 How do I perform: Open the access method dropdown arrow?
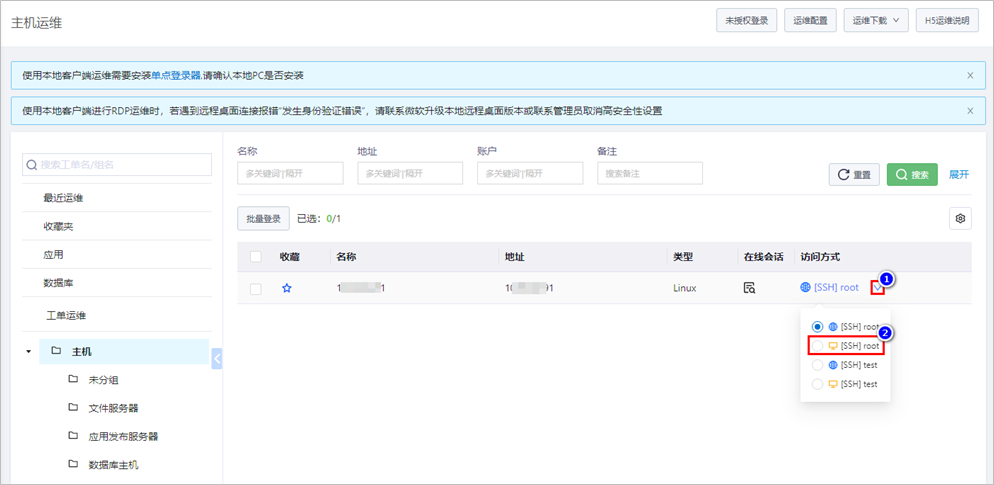point(877,288)
